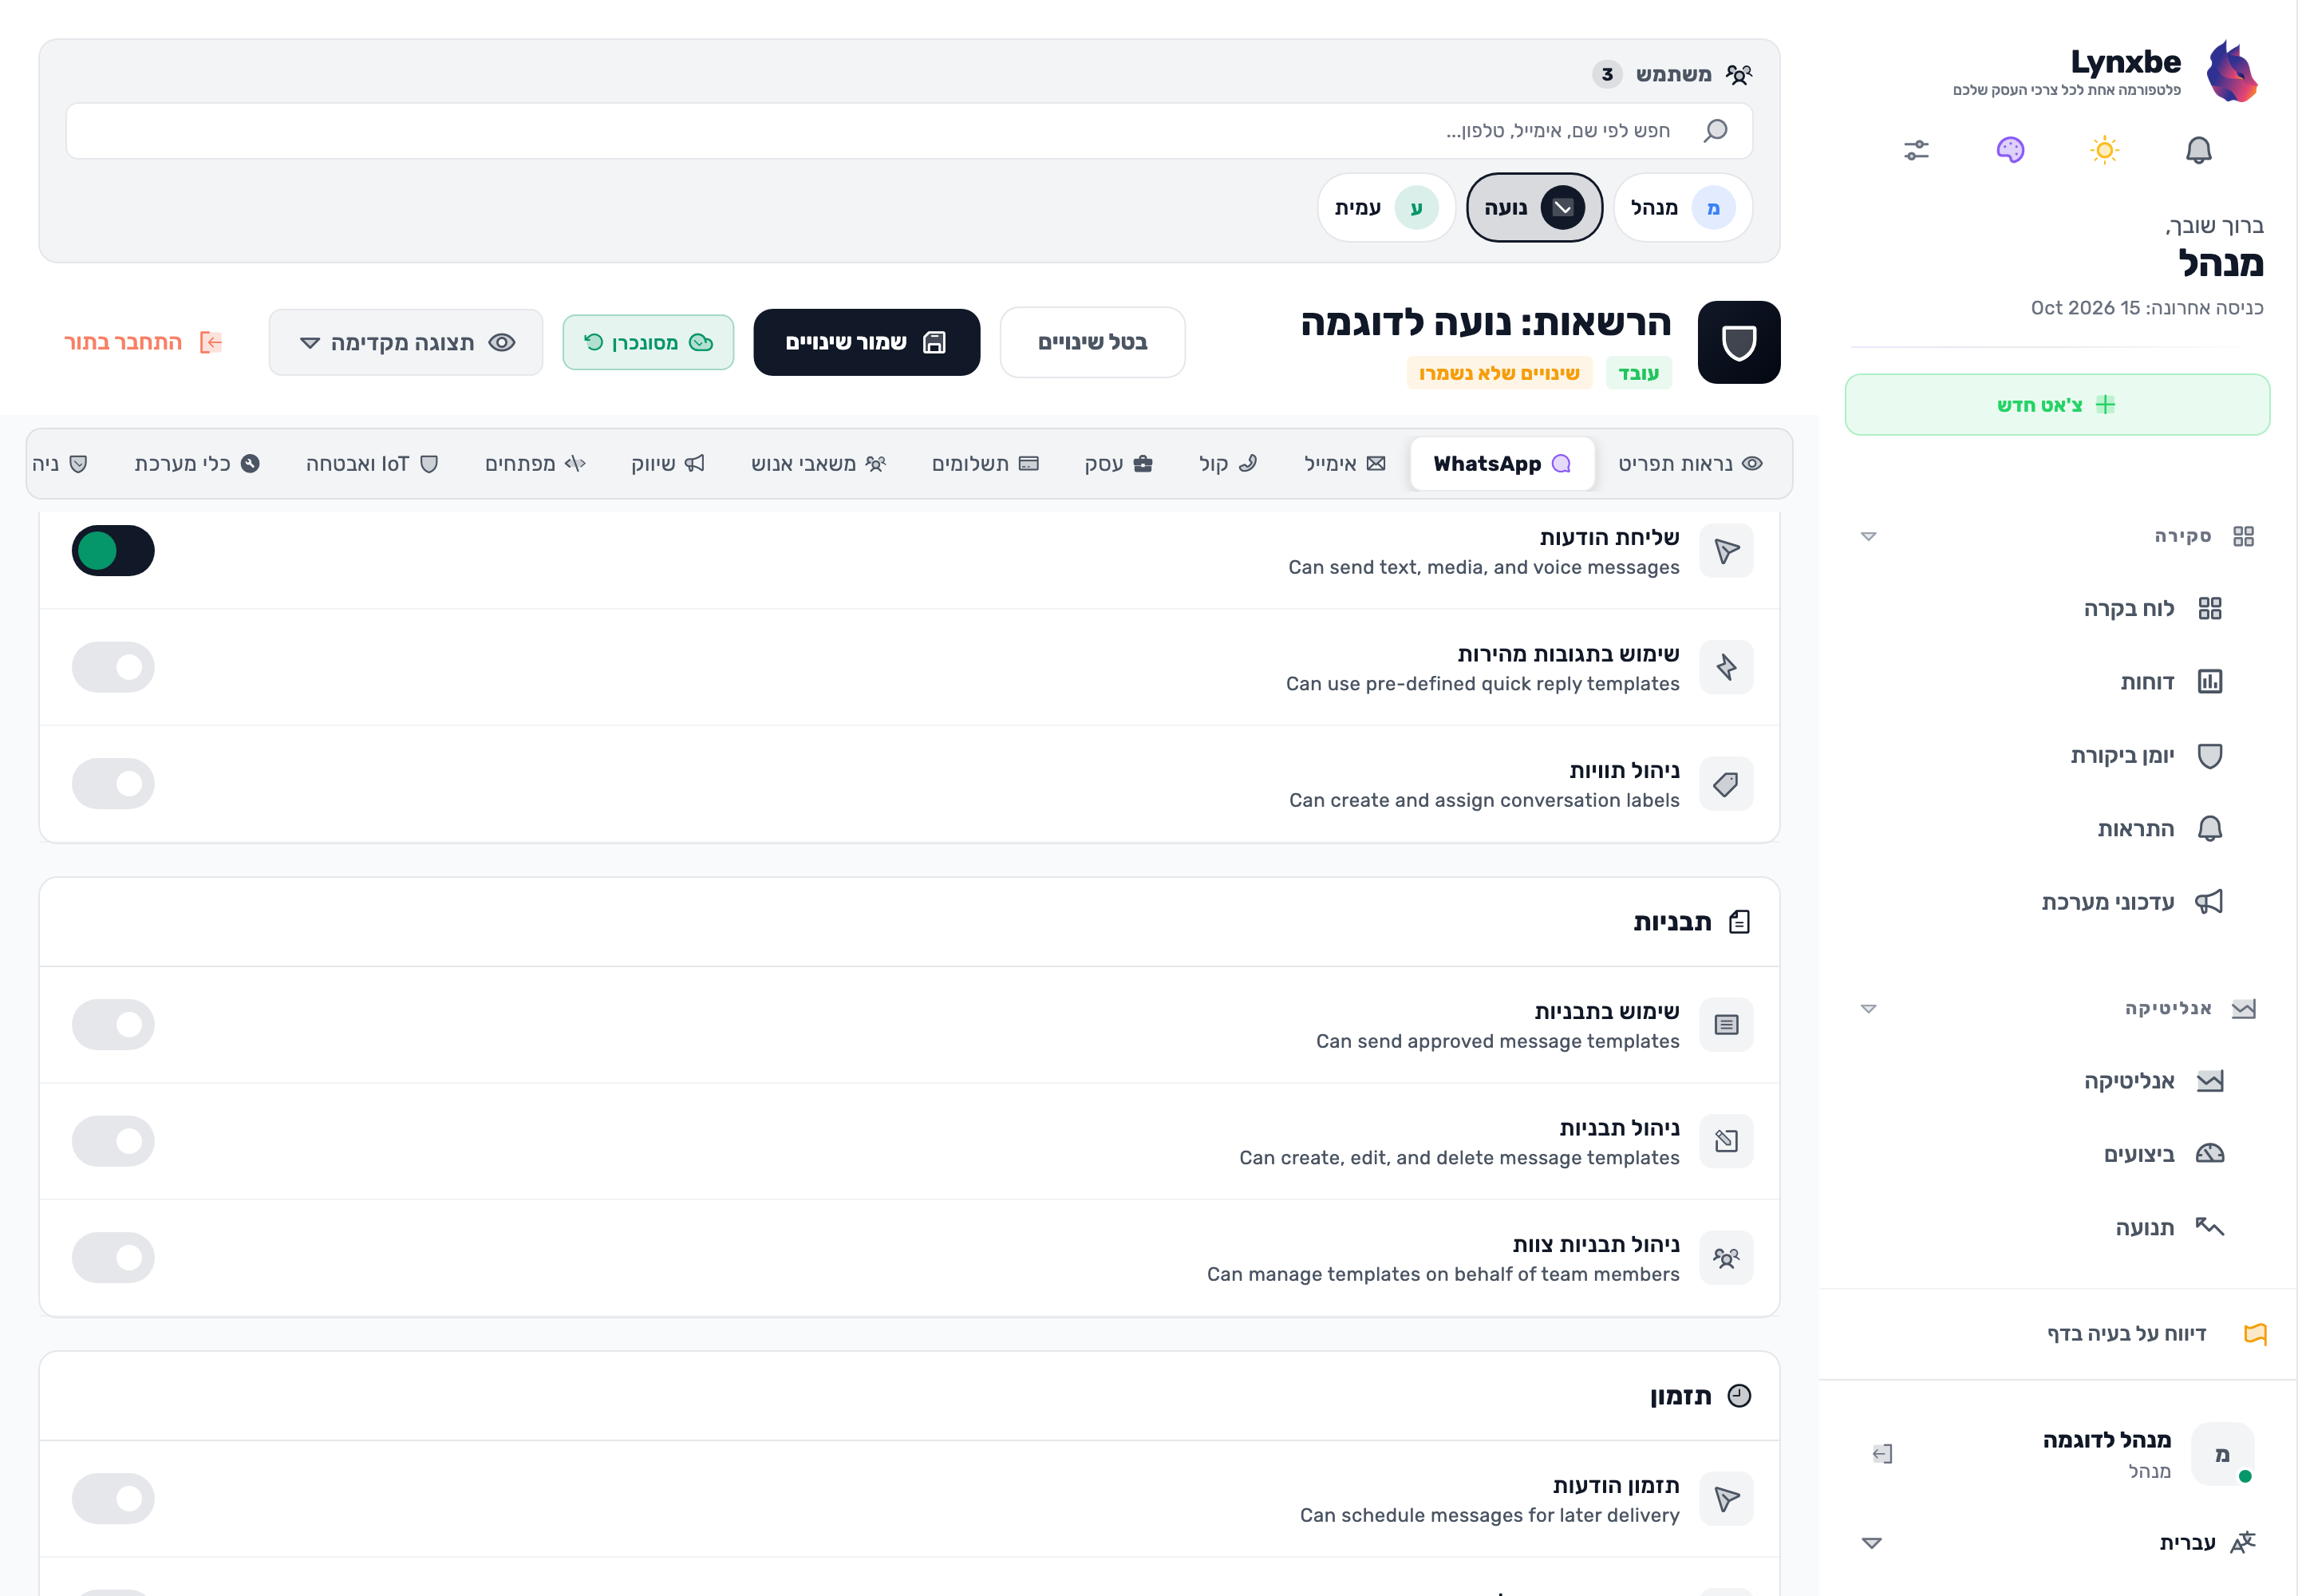Enable the ניהול תוויות toggle
Screen dimensions: 2298x1596
(x=113, y=783)
